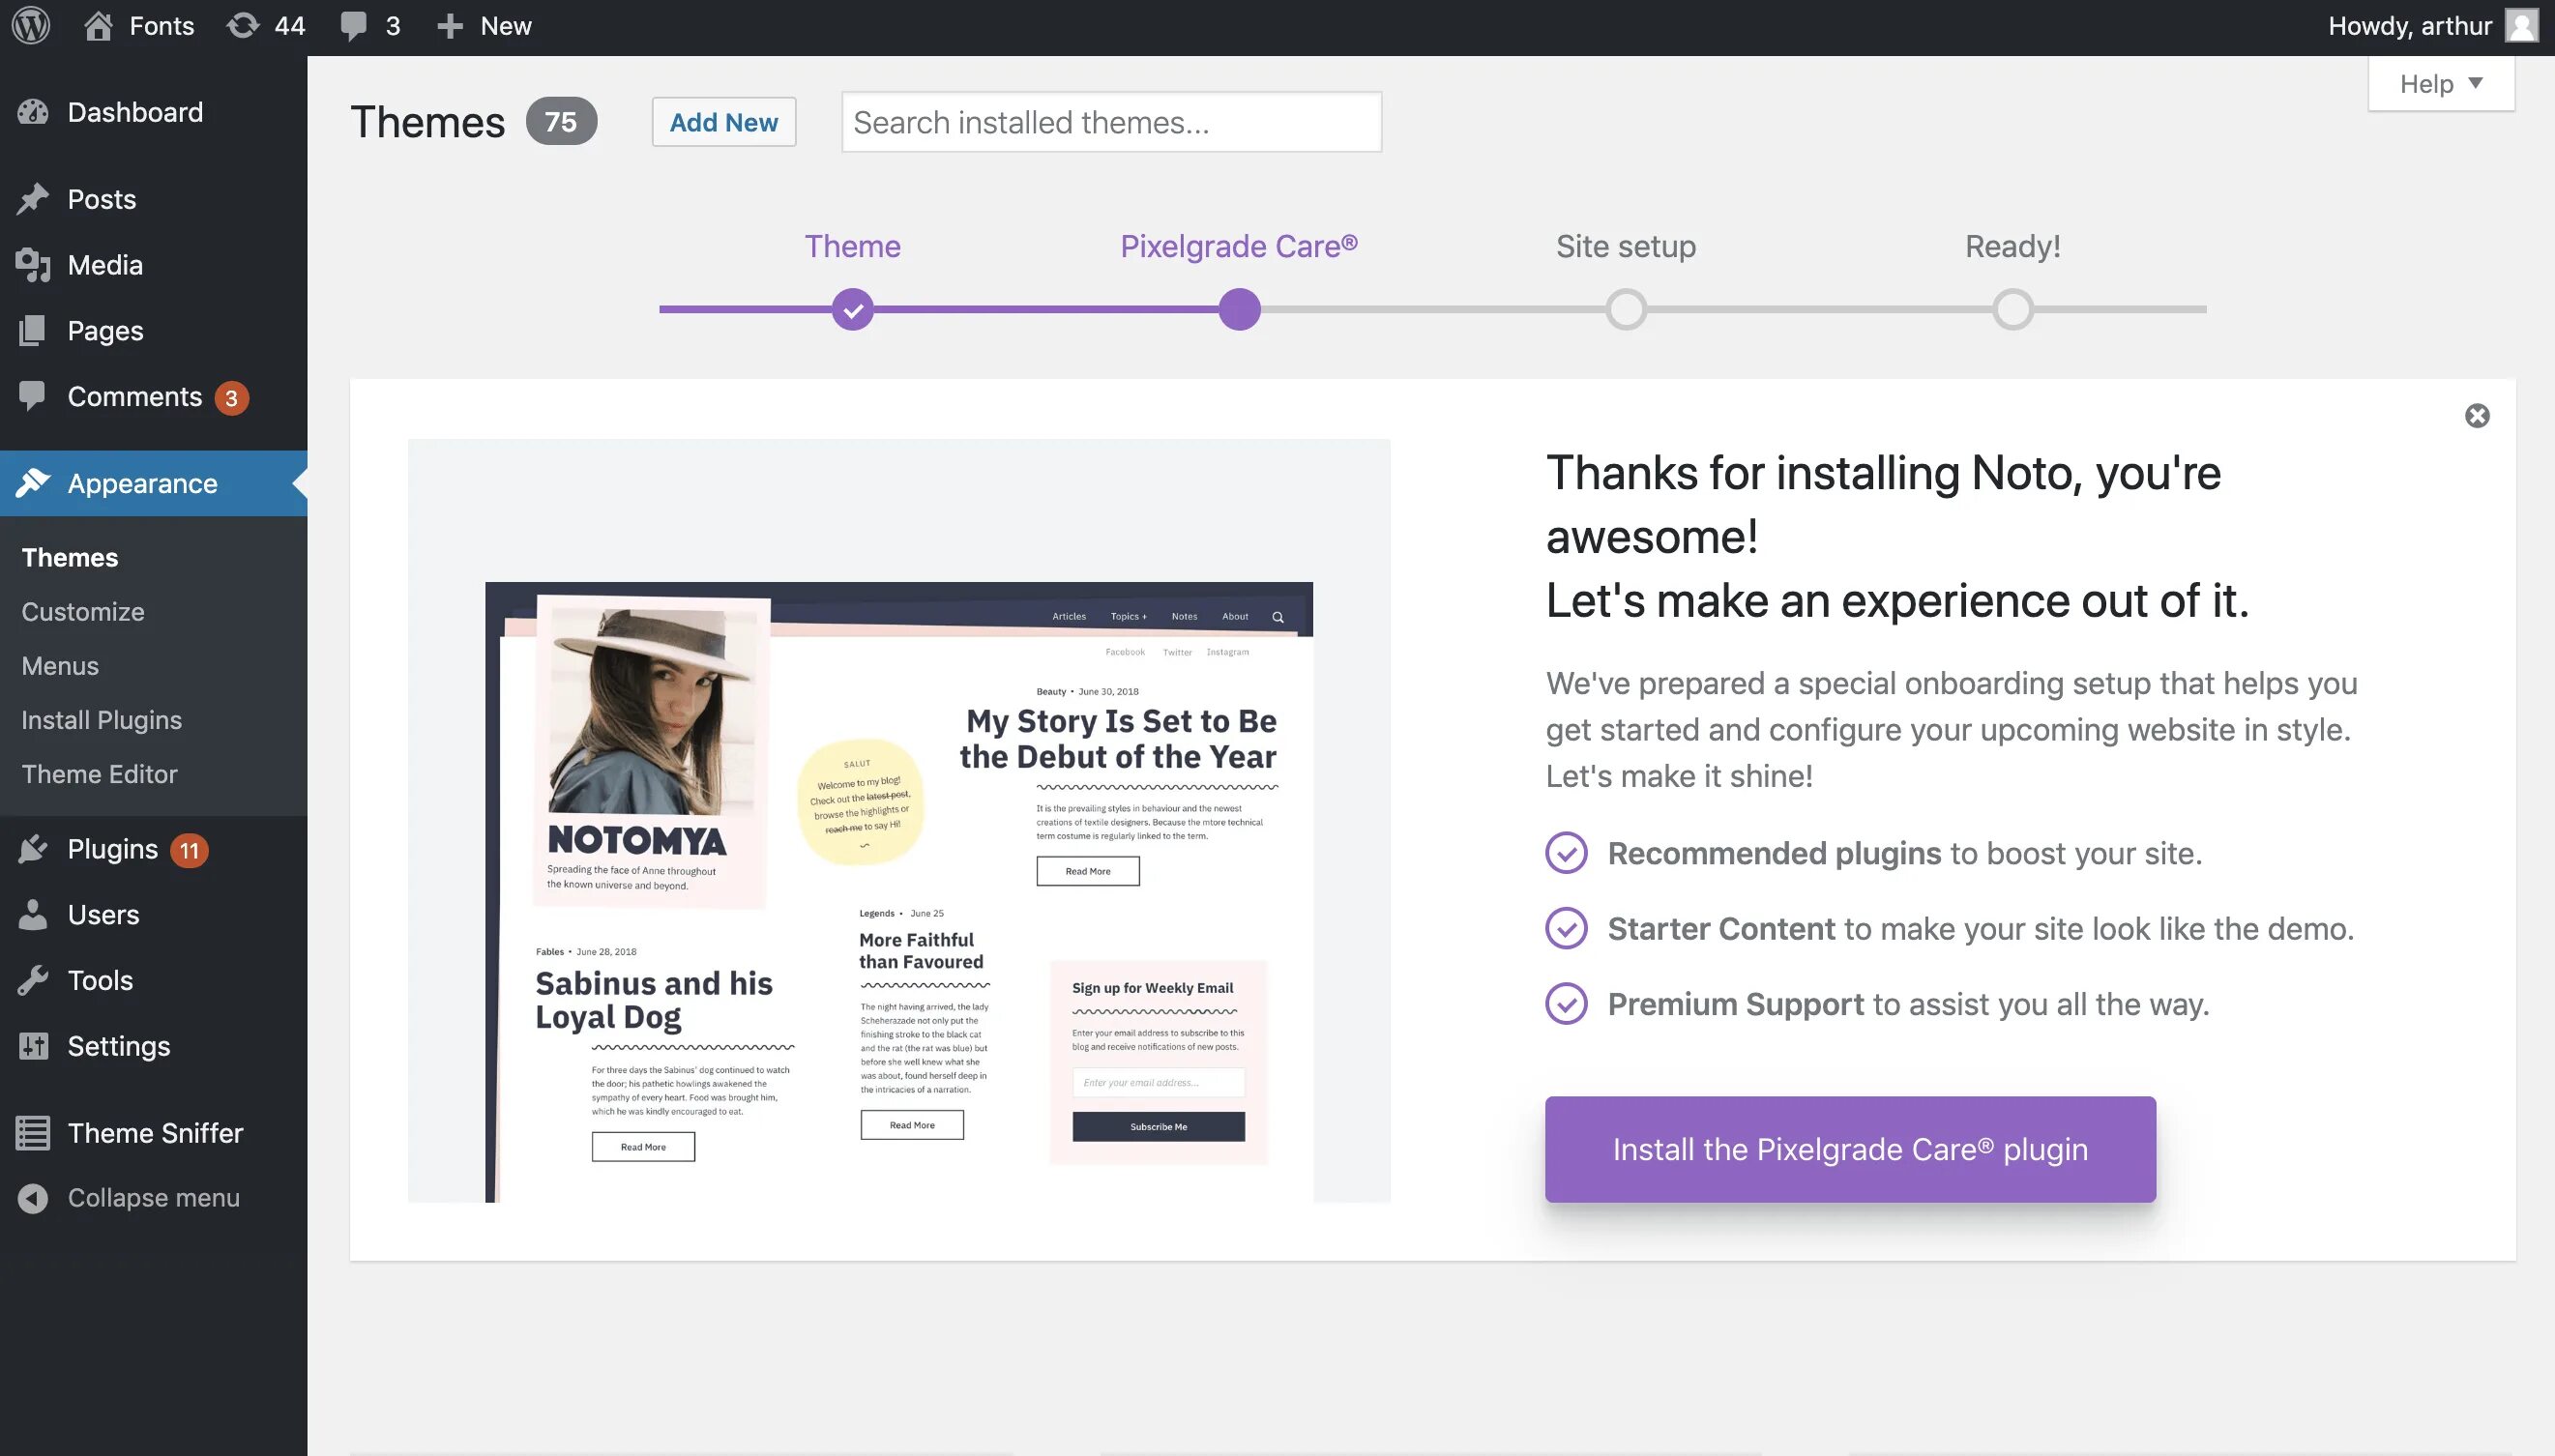Screen dimensions: 2555x1456
Task: Select the Themes menu item
Action: pos(69,556)
